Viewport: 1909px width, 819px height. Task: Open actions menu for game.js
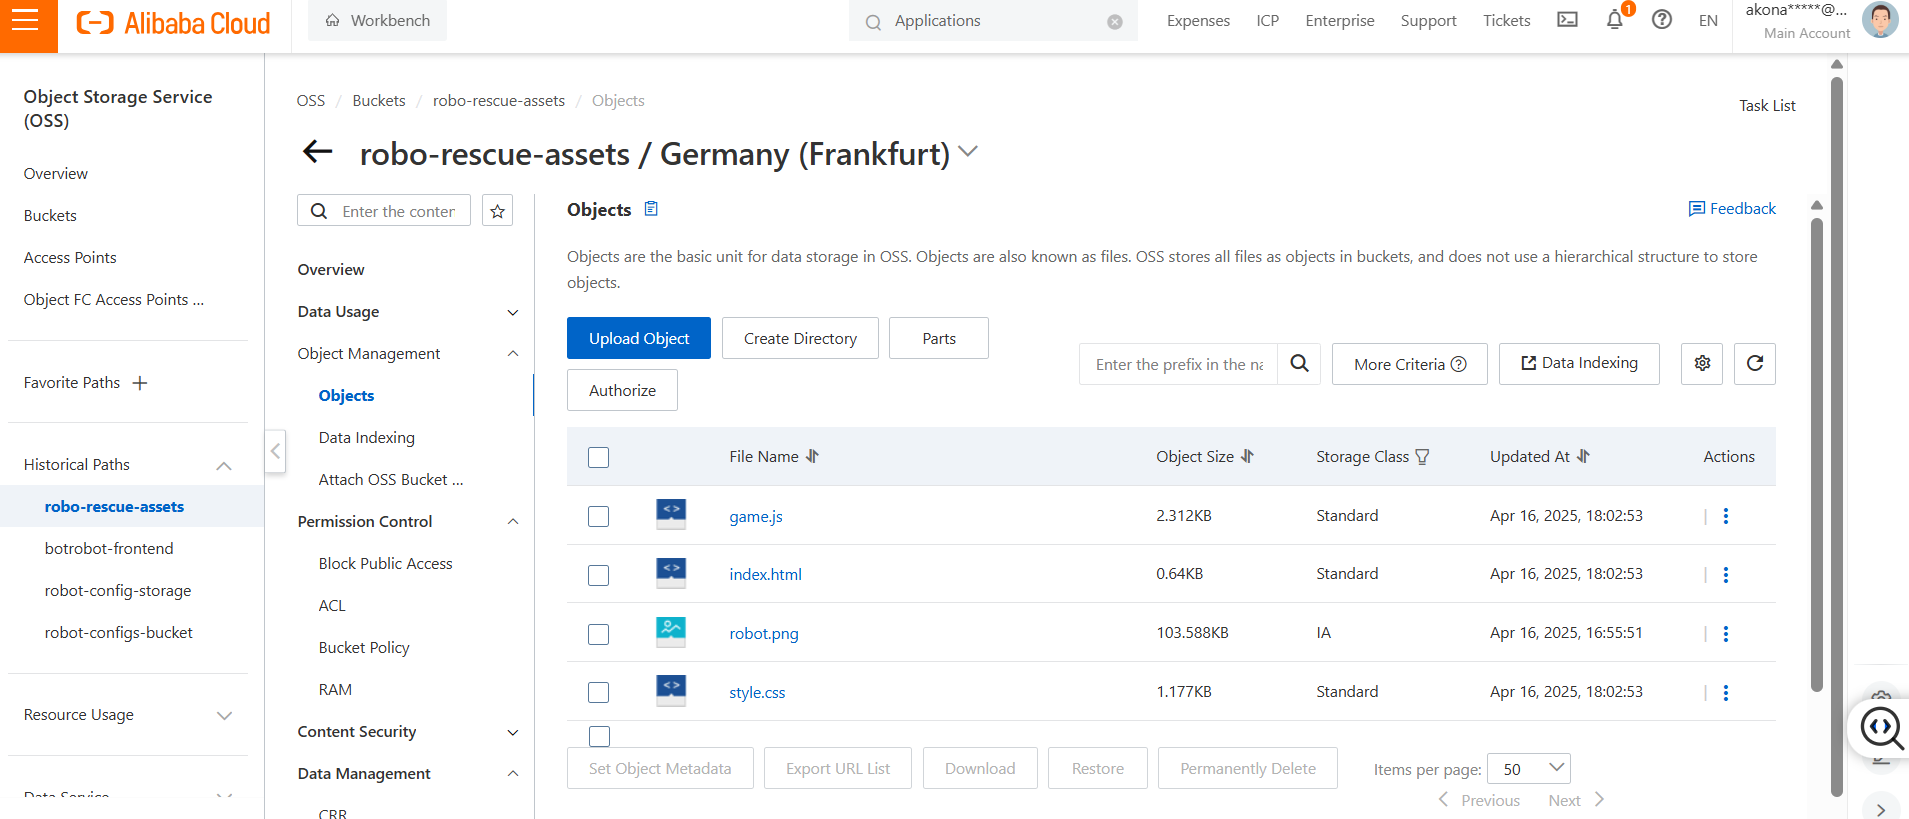pyautogui.click(x=1726, y=516)
